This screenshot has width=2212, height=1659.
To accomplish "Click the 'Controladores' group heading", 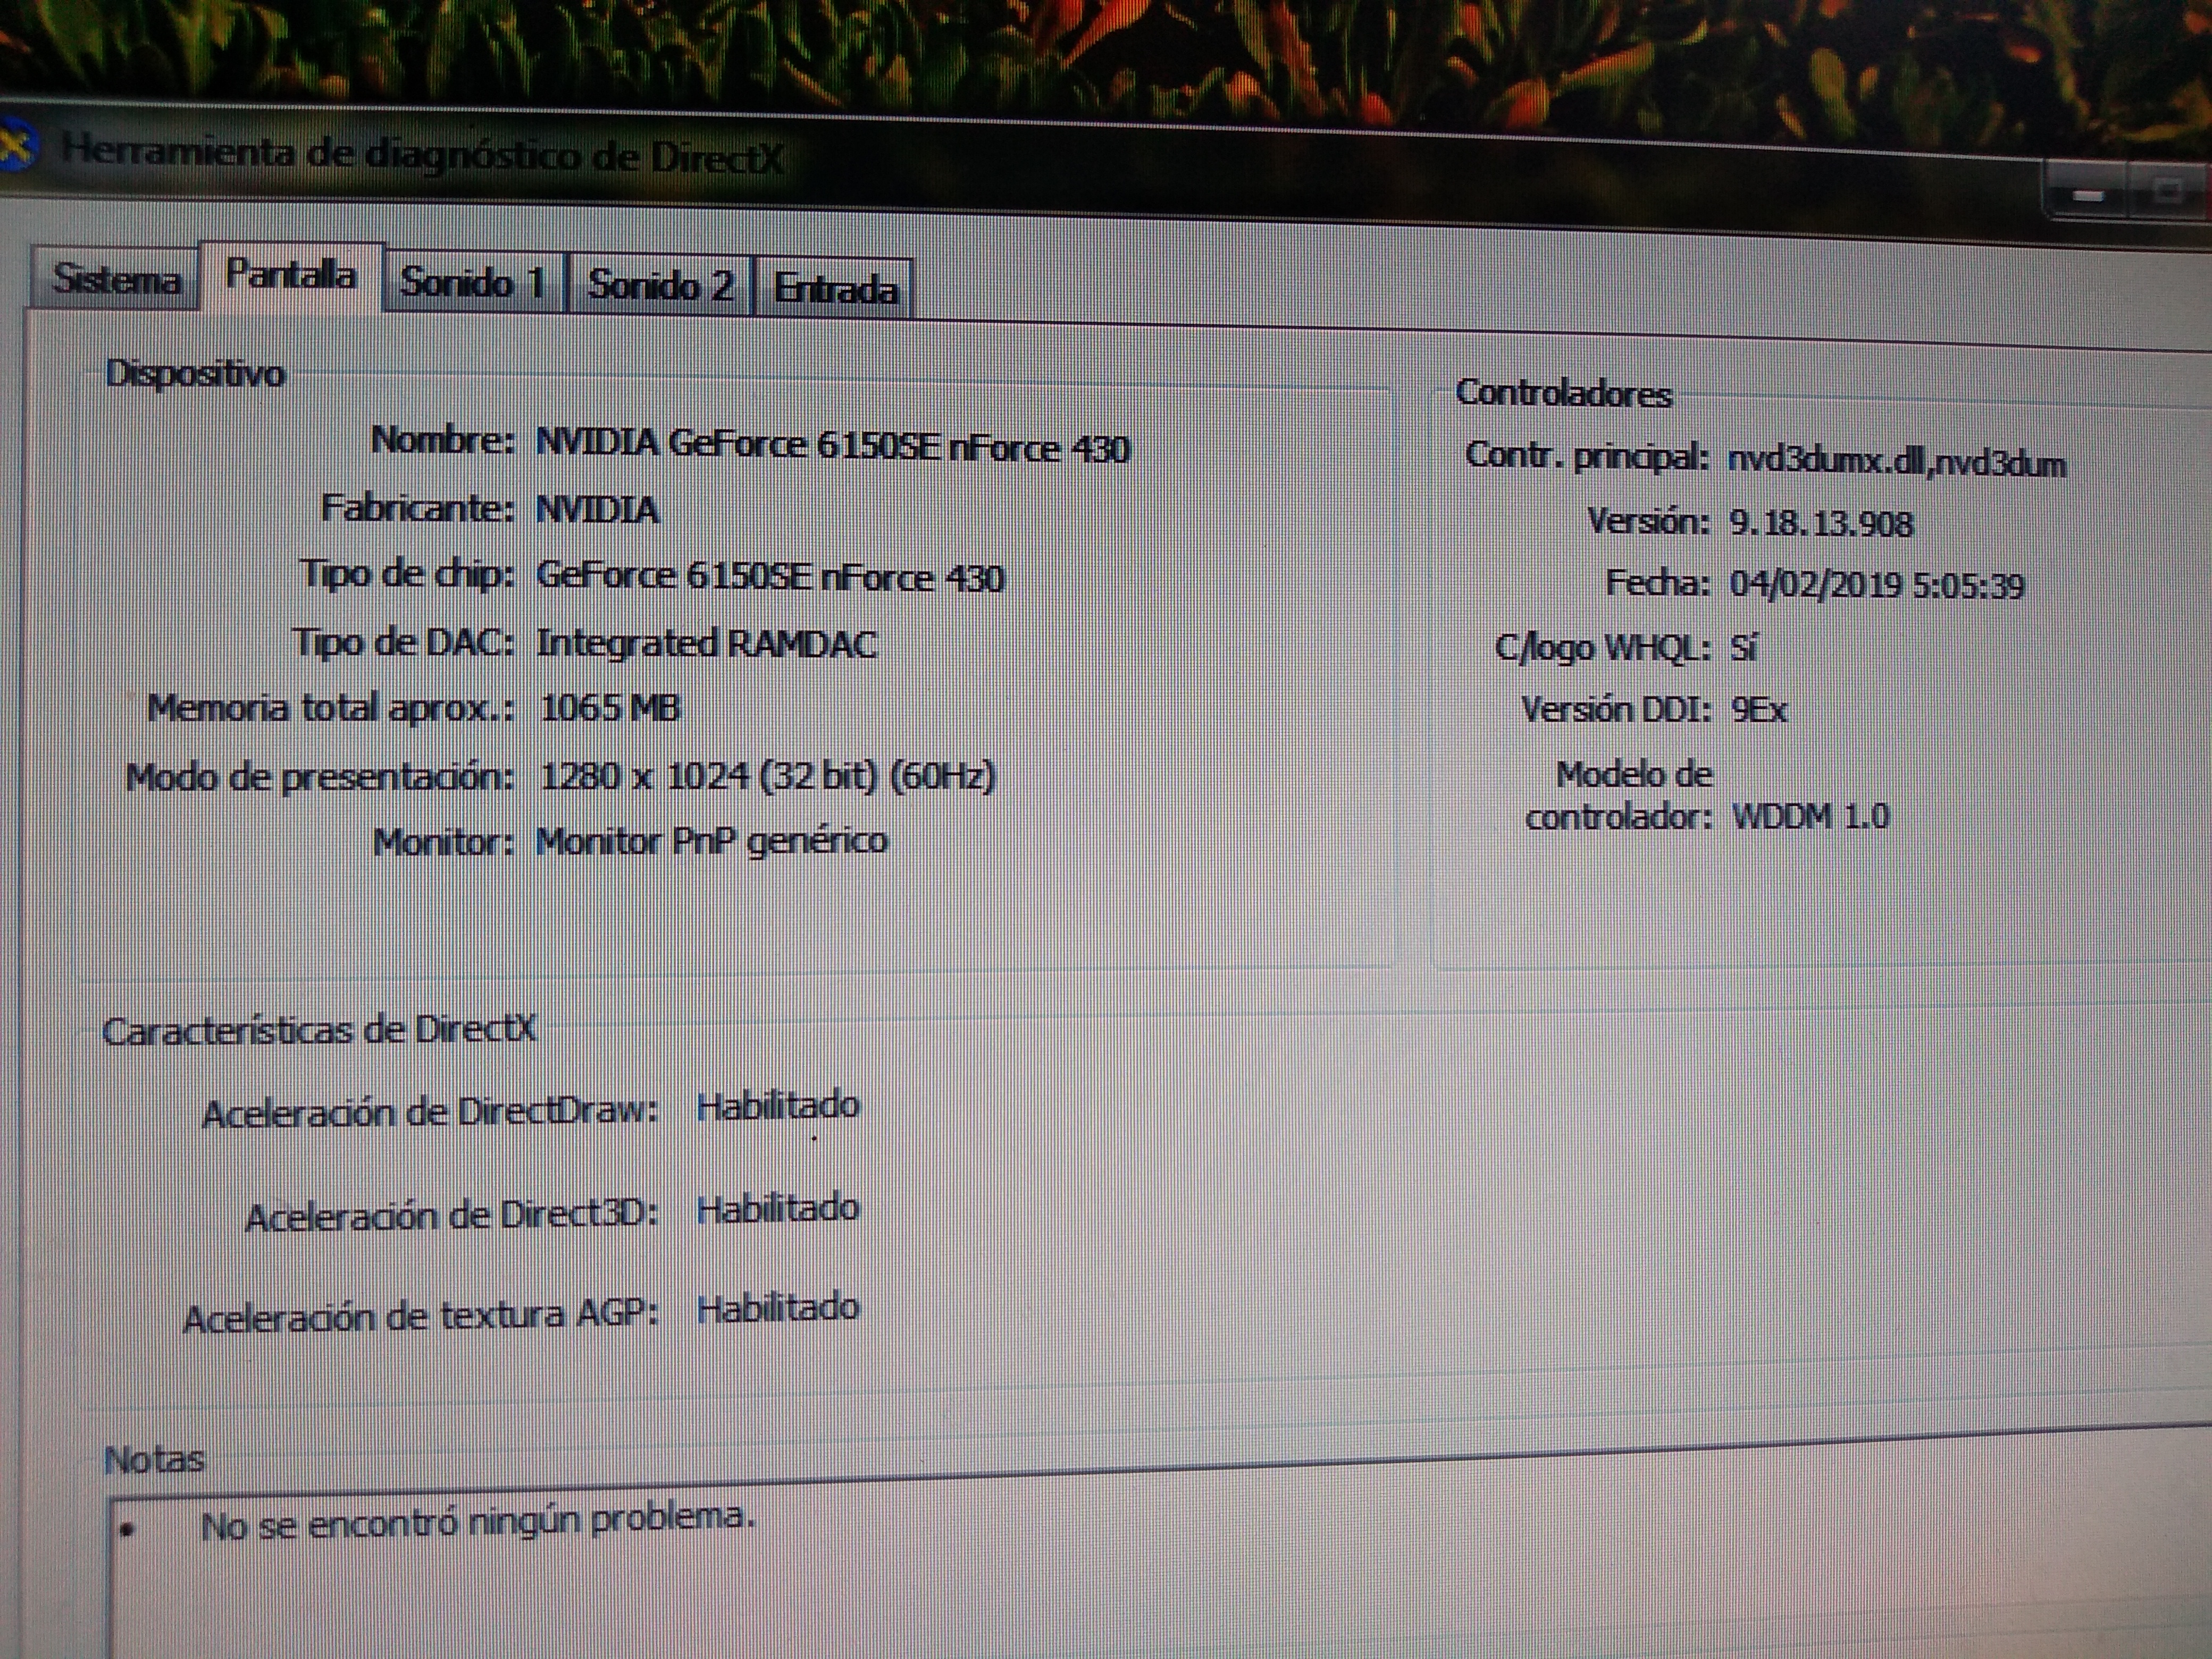I will (x=1563, y=393).
